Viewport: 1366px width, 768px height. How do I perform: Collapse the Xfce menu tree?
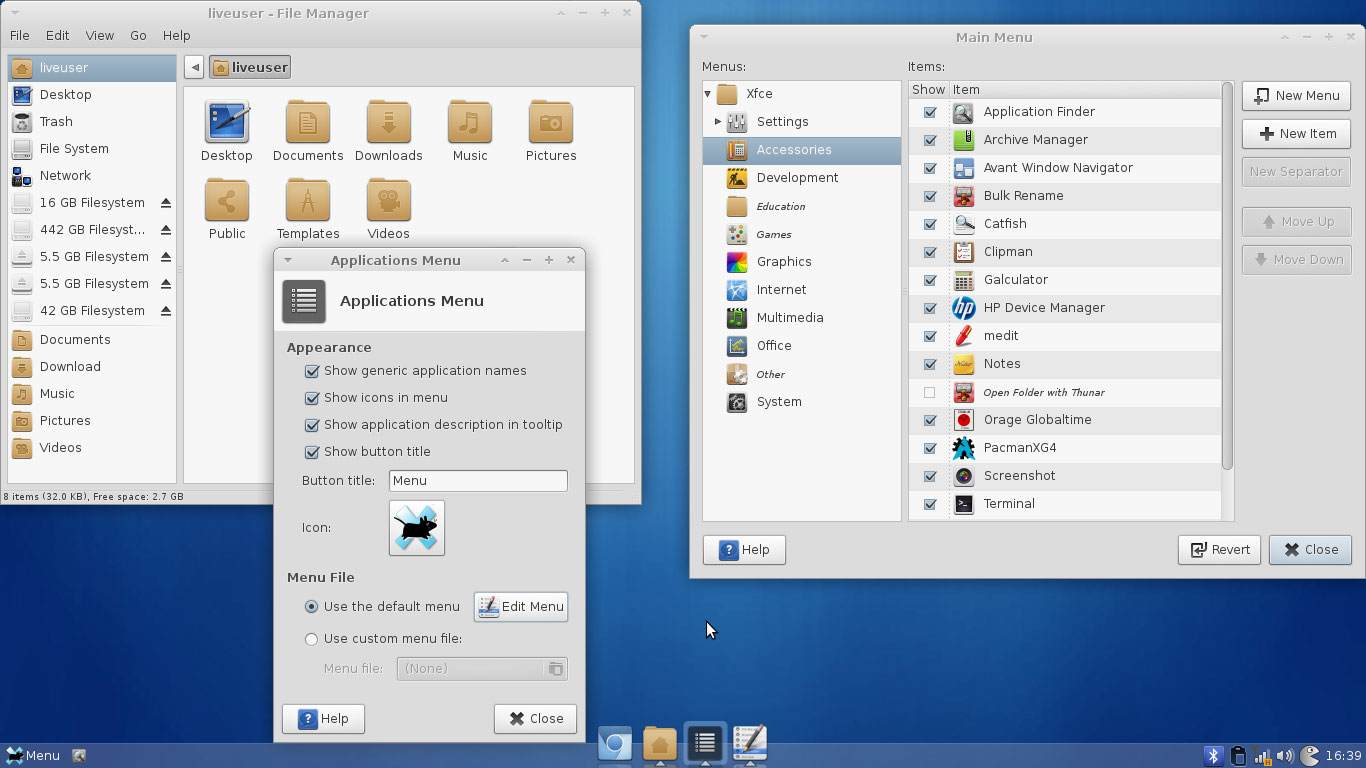(x=708, y=94)
